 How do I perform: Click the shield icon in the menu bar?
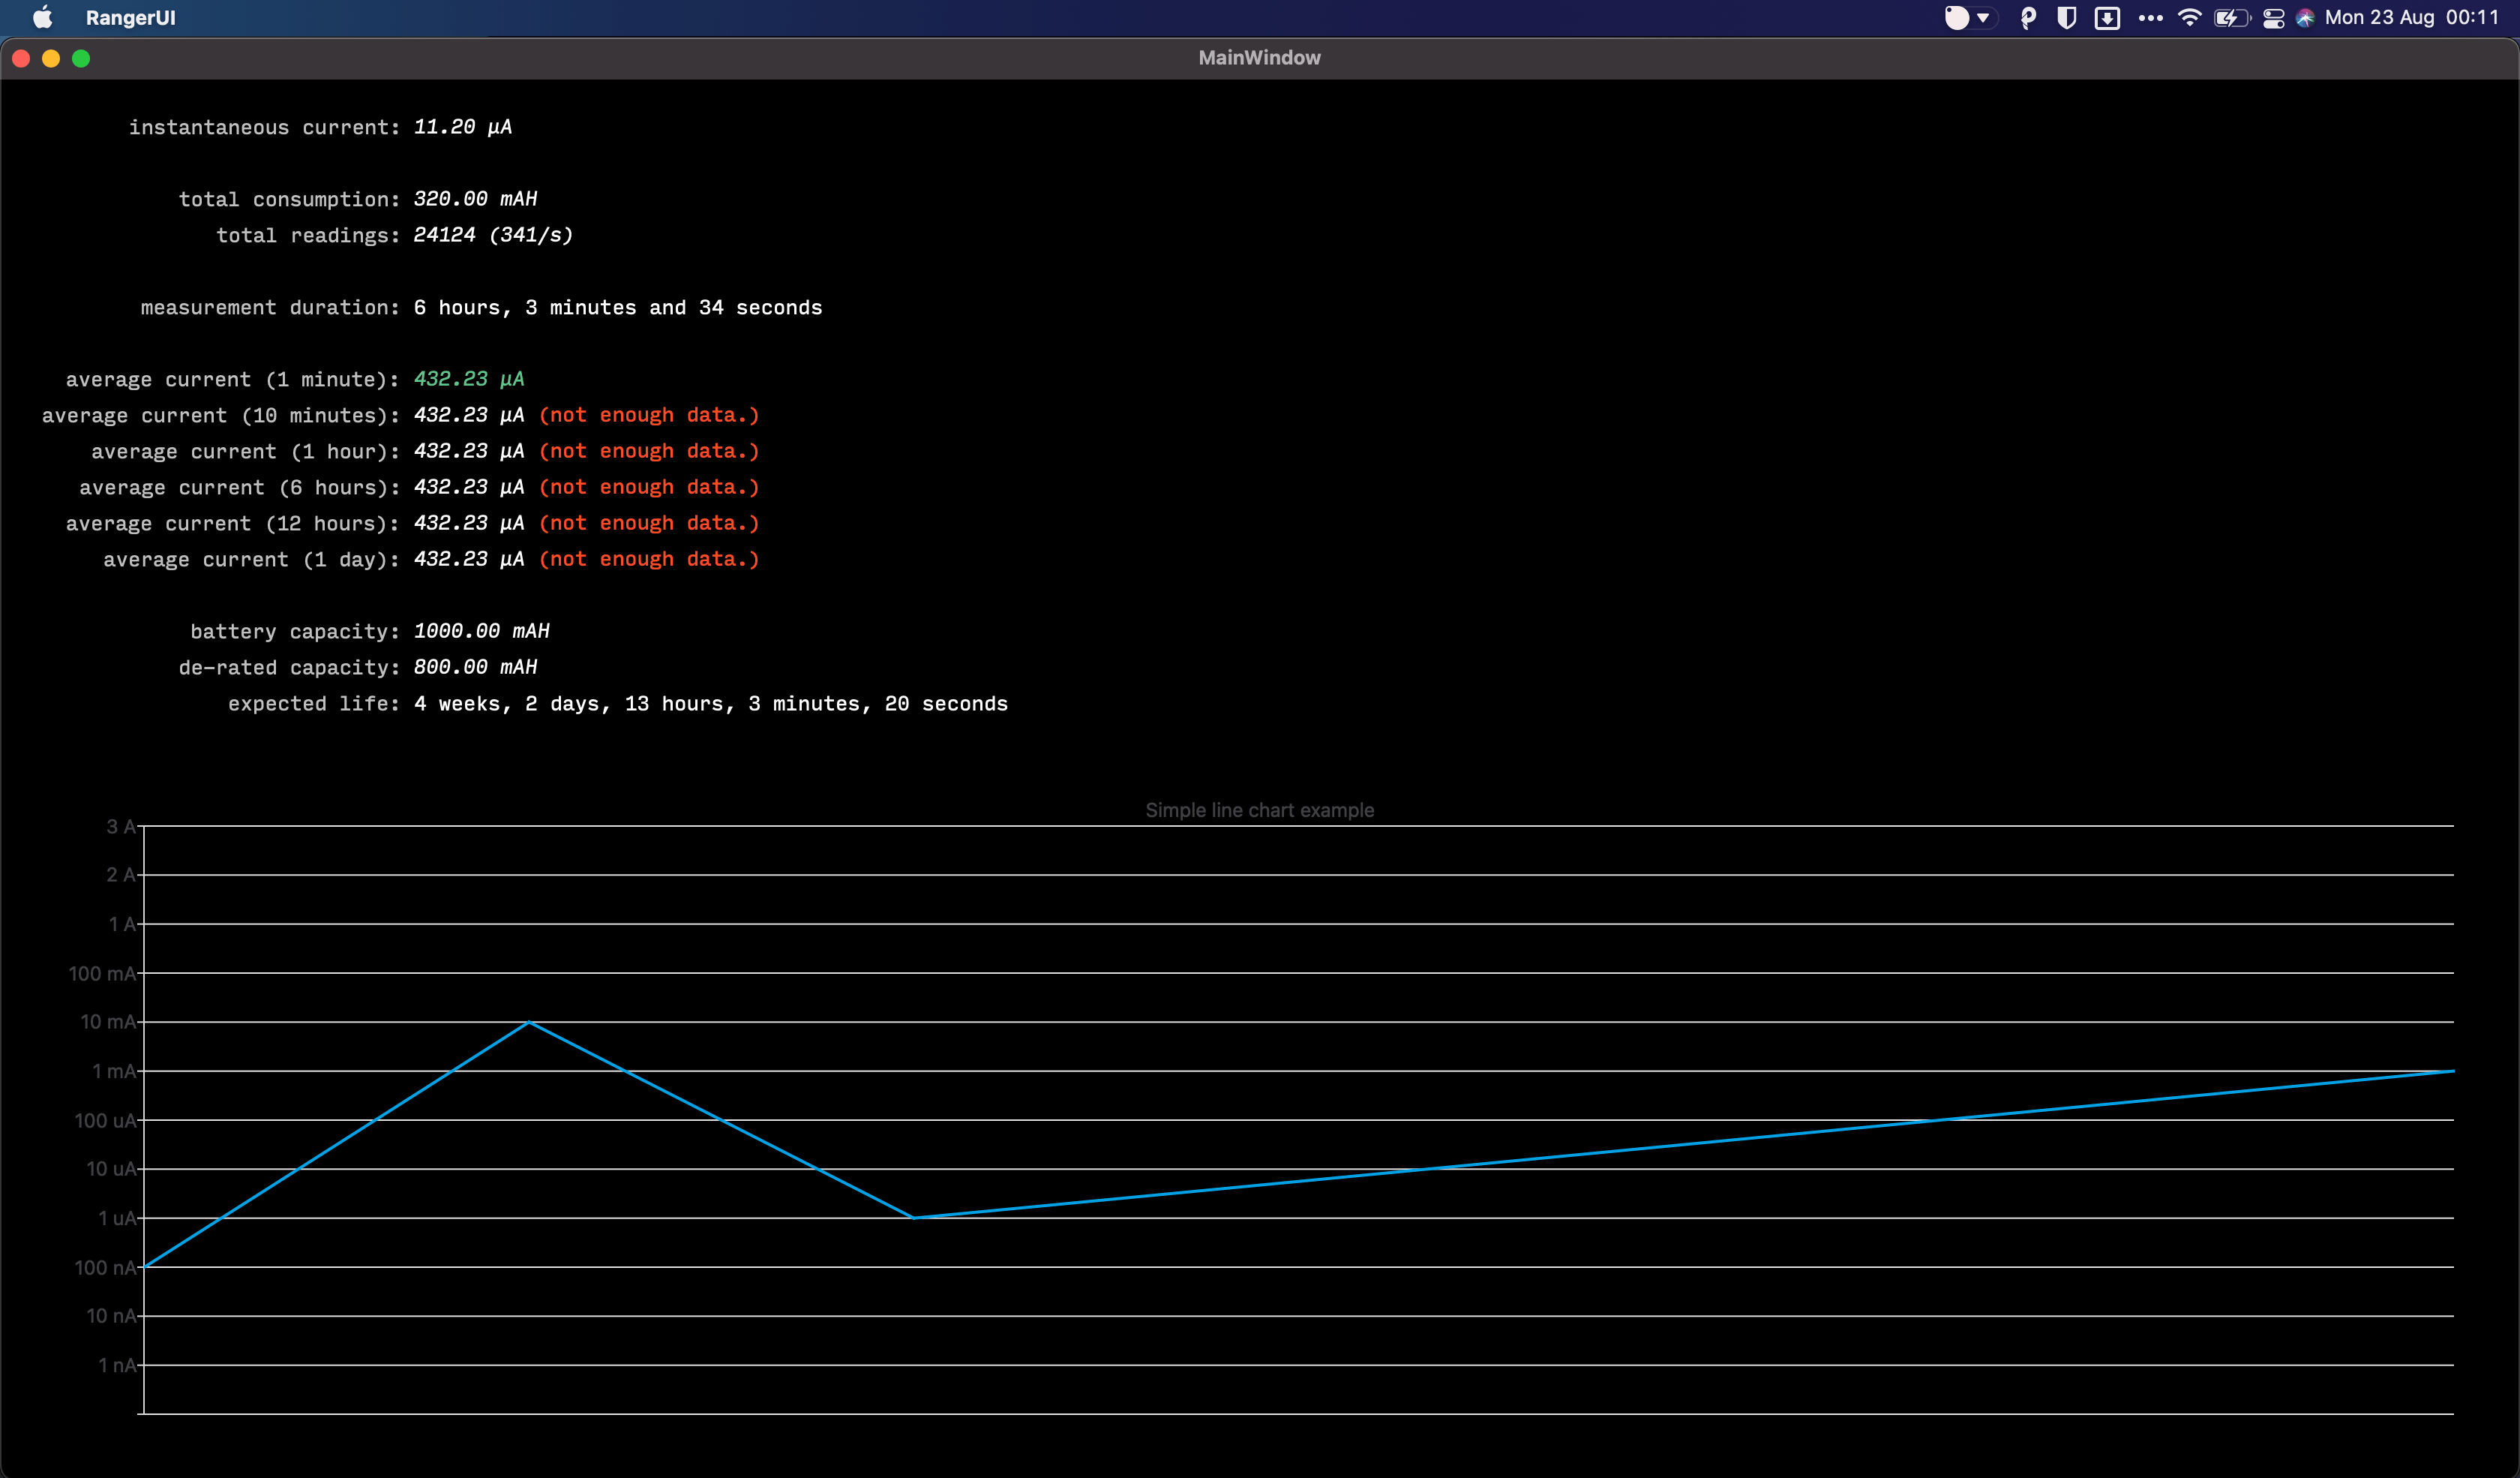(x=2066, y=17)
